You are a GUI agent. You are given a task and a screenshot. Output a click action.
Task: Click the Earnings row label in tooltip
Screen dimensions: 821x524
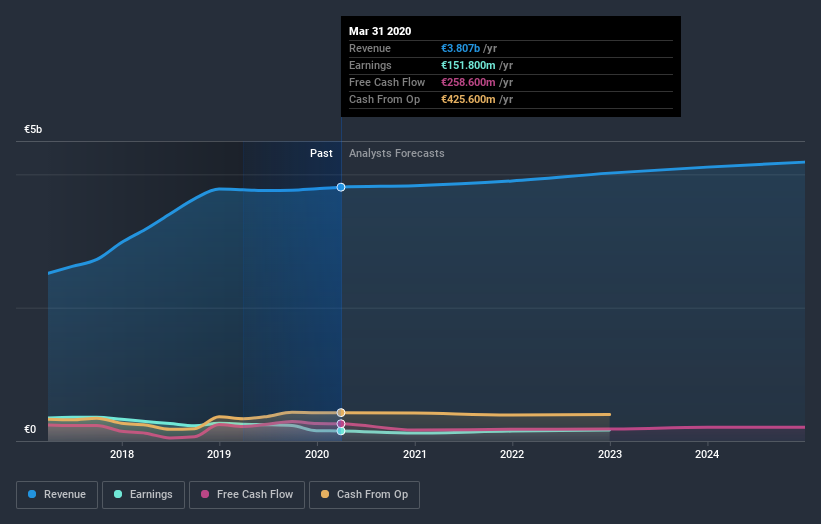click(370, 65)
